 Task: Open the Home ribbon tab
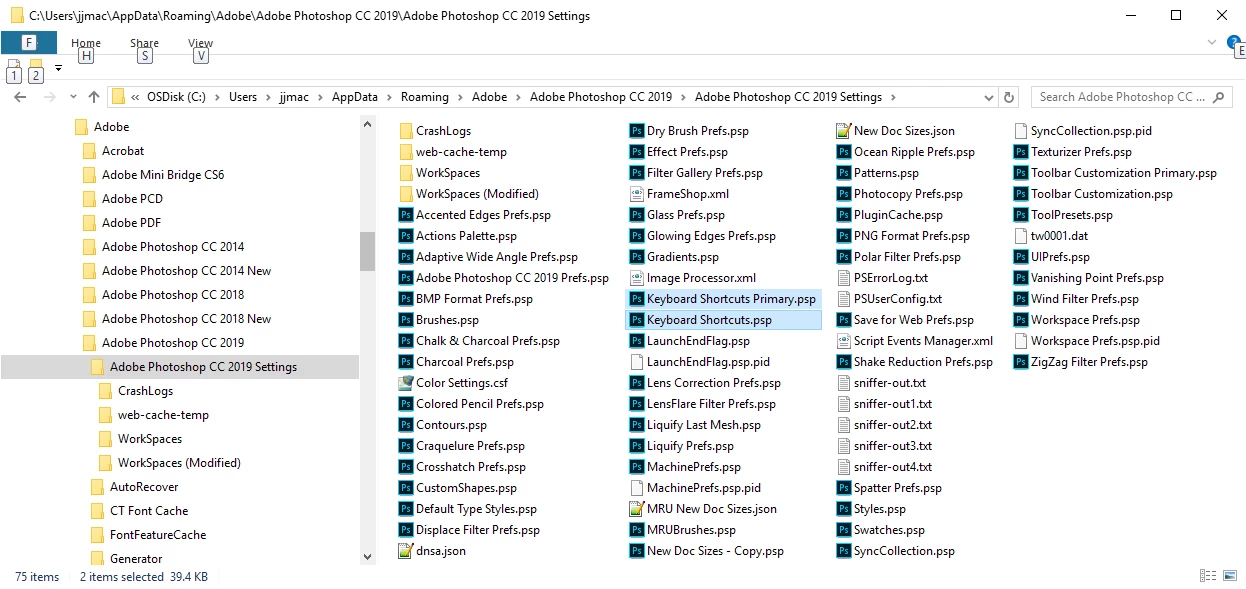pos(86,43)
